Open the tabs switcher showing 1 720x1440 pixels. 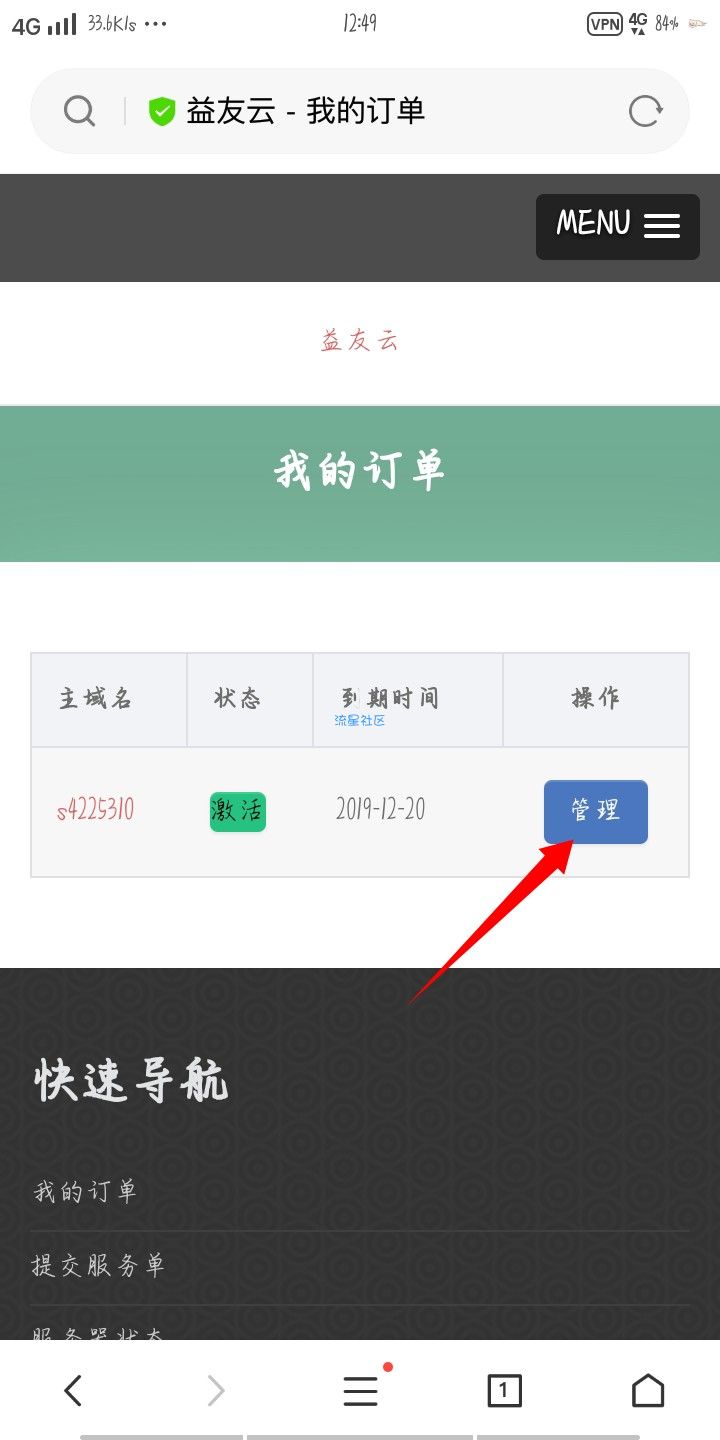point(504,1390)
